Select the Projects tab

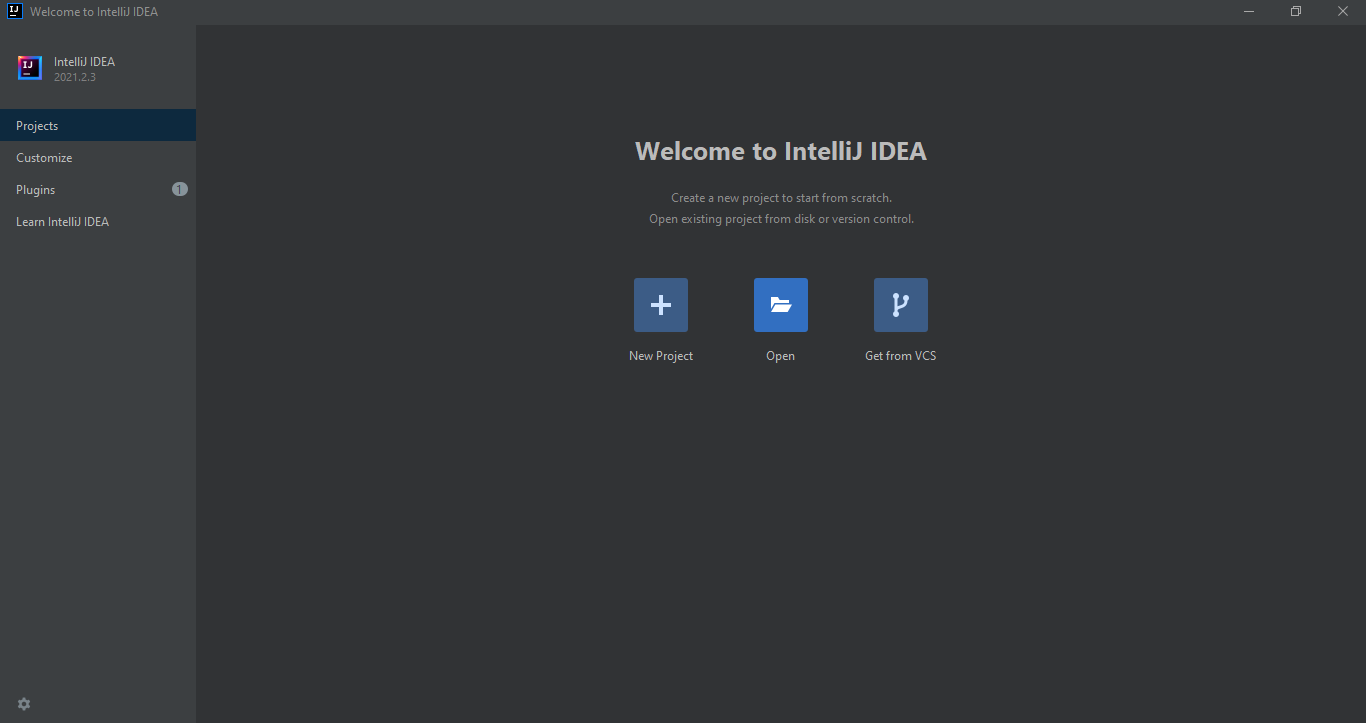coord(37,126)
